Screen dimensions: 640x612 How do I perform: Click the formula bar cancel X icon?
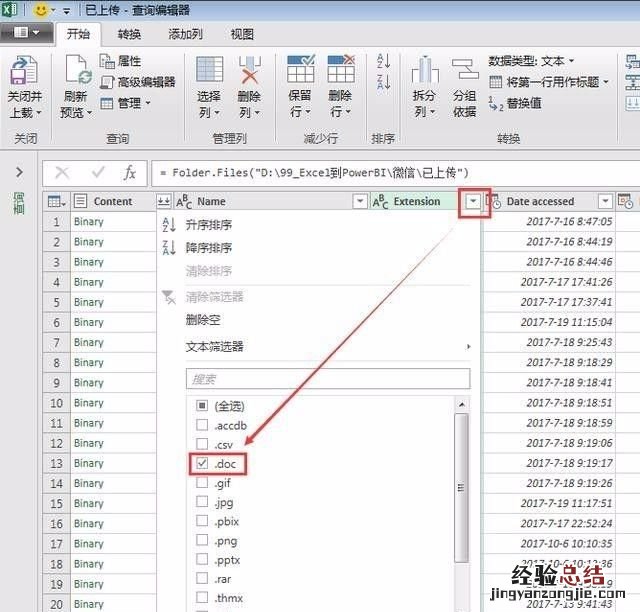62,173
